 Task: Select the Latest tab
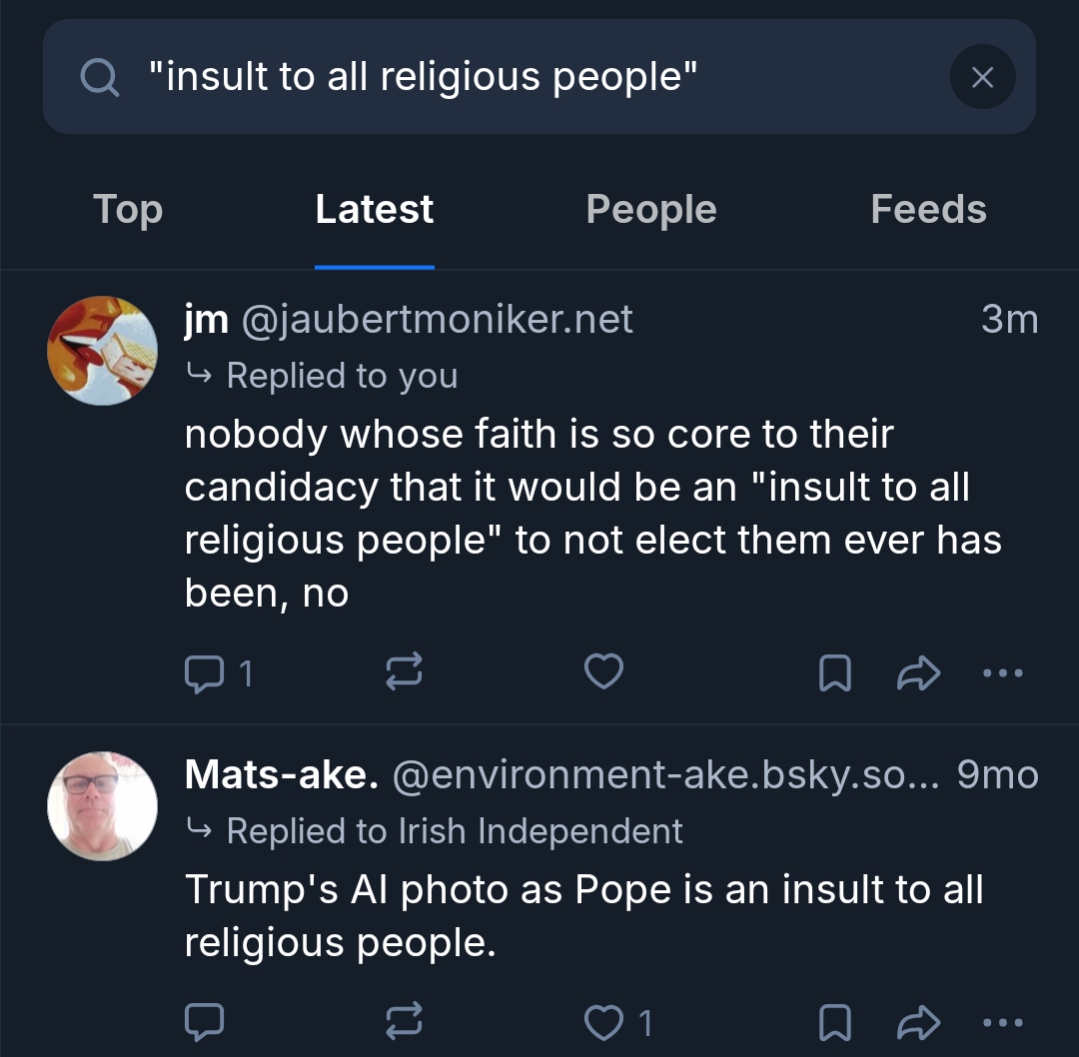[374, 210]
